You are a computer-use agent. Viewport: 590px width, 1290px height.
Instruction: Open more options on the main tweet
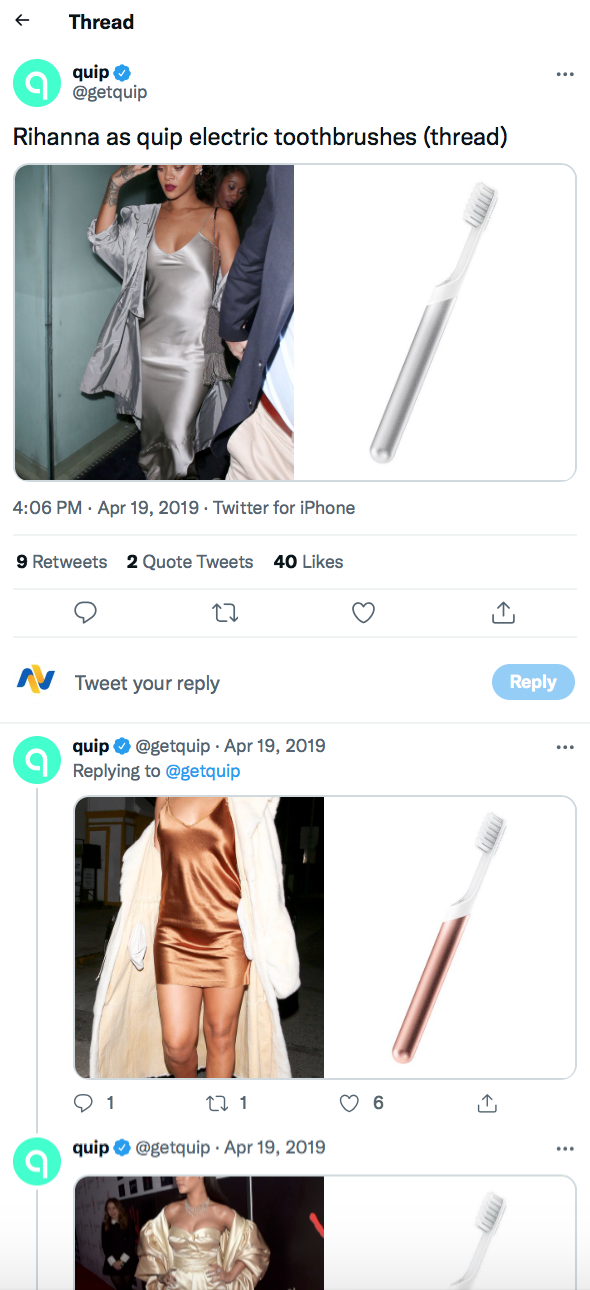[x=565, y=74]
